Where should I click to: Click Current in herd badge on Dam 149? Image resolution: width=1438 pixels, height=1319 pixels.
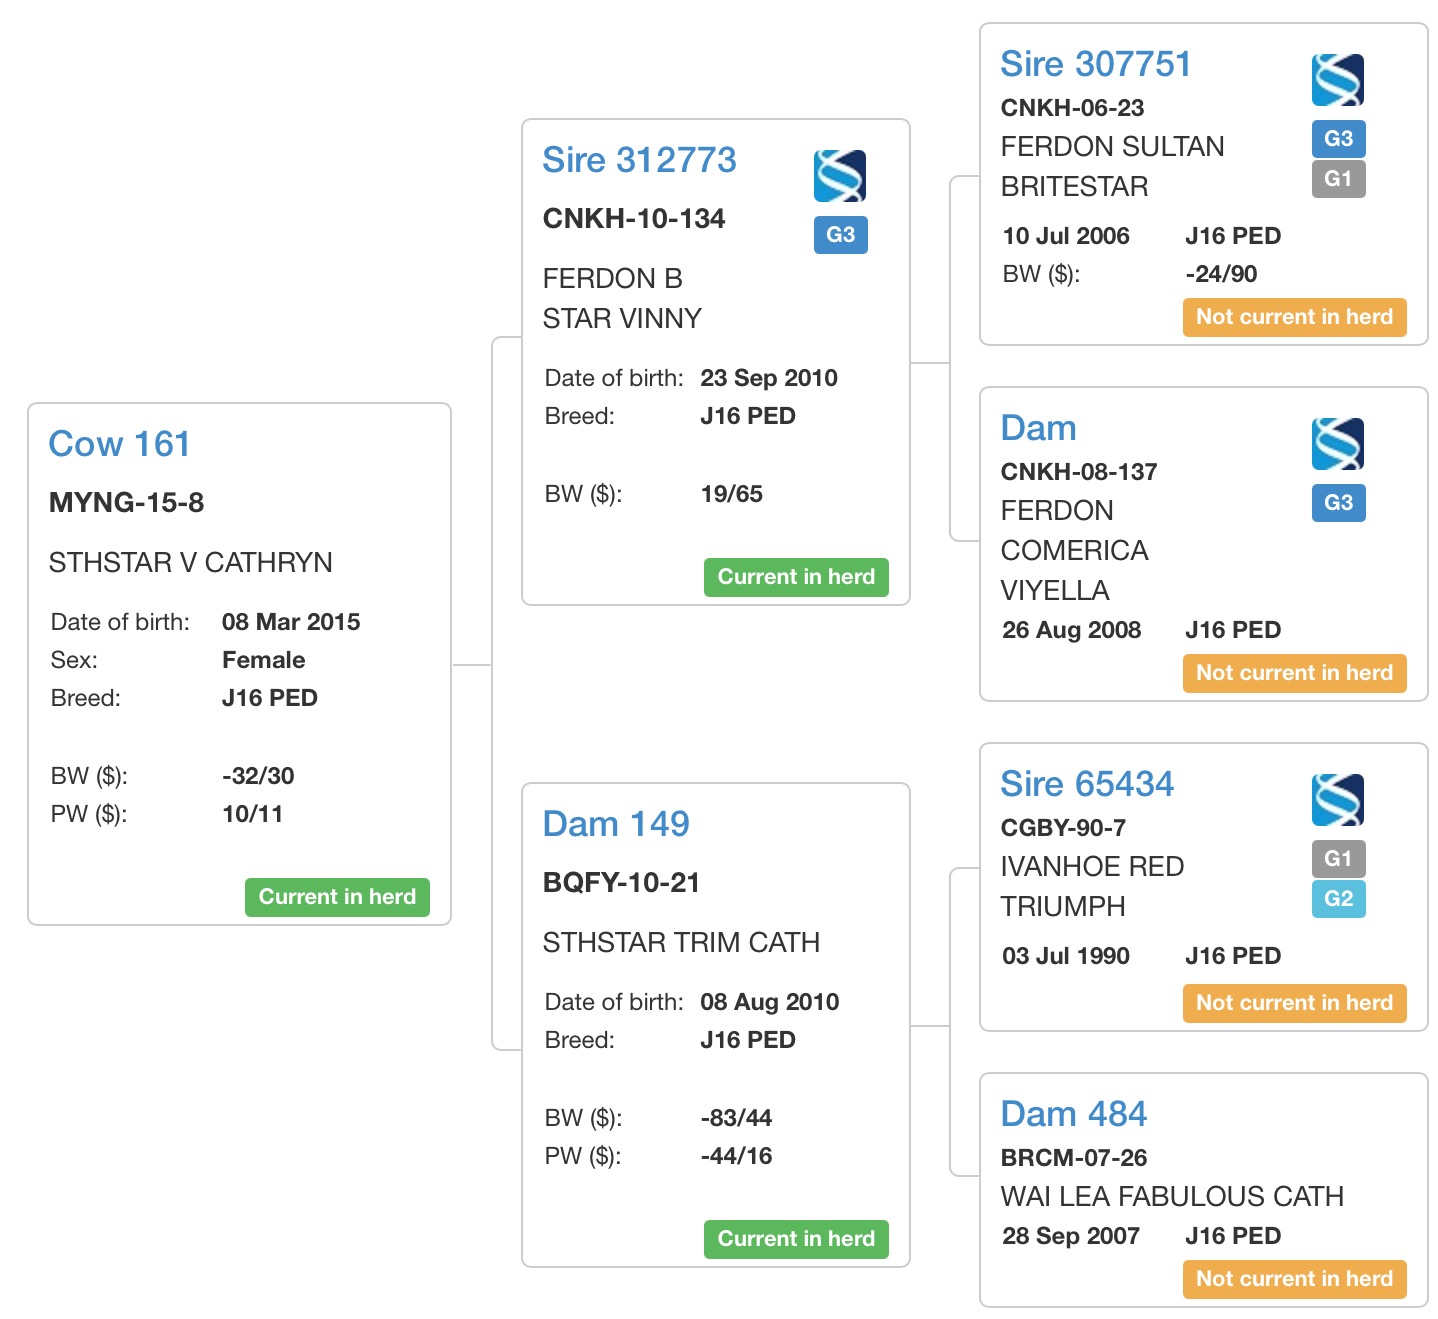pyautogui.click(x=796, y=1239)
